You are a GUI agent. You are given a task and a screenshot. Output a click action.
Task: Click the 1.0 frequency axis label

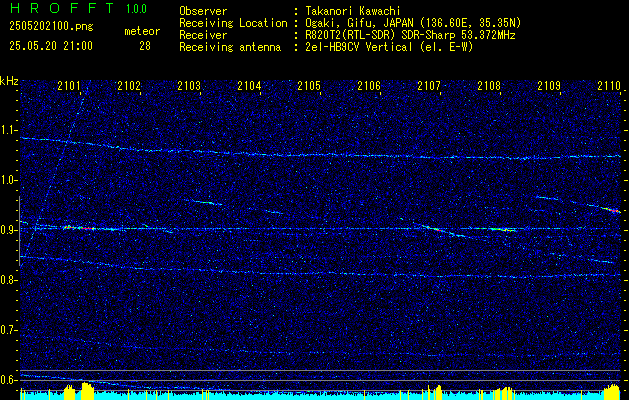tap(9, 180)
